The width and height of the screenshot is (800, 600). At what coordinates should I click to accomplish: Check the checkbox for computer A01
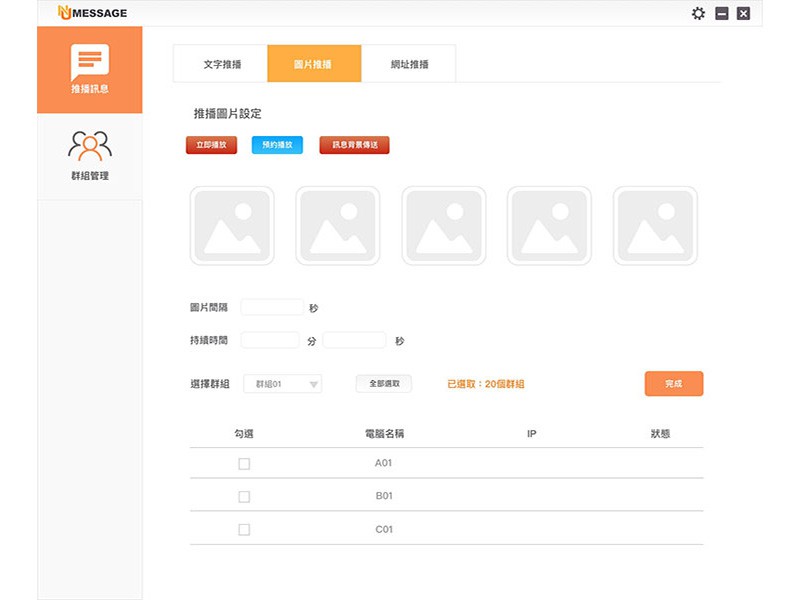tap(244, 464)
